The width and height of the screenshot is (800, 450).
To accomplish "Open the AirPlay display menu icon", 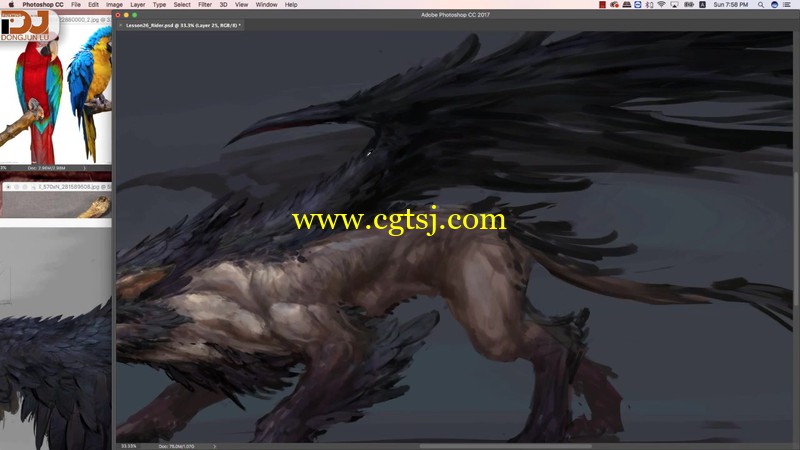I will pos(674,5).
